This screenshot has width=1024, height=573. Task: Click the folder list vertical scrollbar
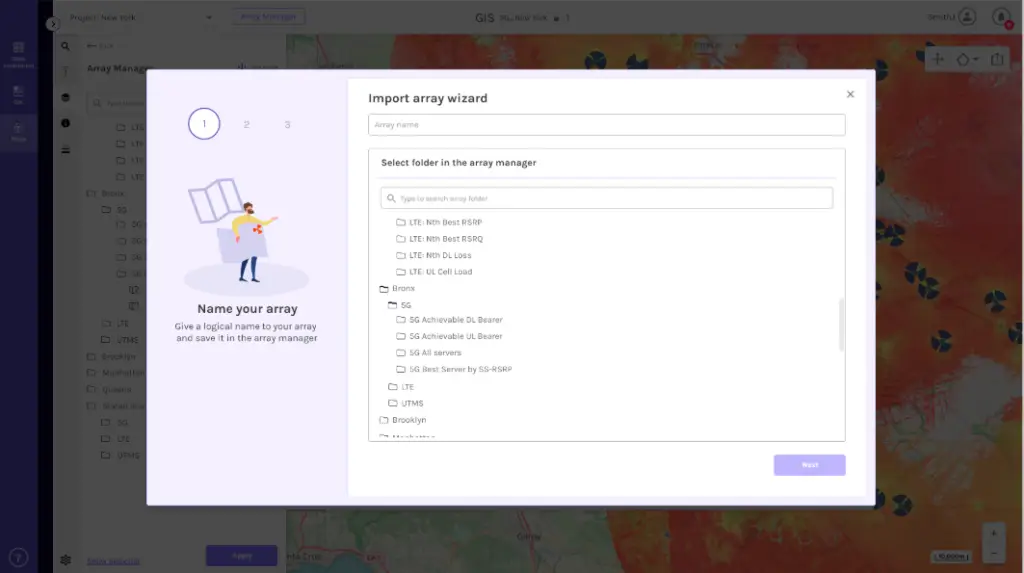point(841,324)
